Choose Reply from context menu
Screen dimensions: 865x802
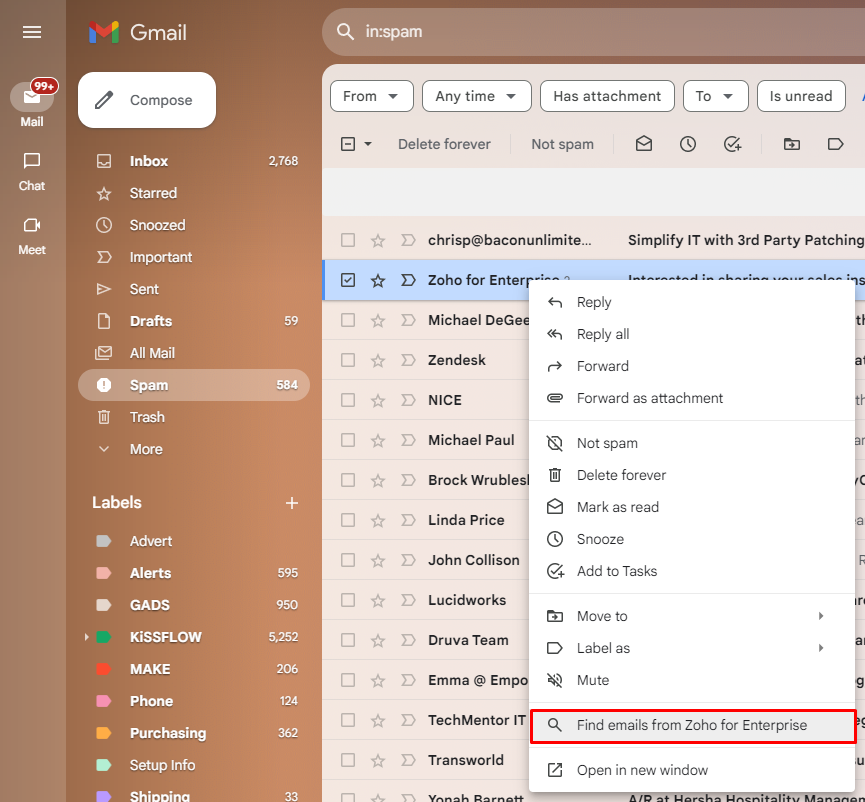[x=692, y=302]
